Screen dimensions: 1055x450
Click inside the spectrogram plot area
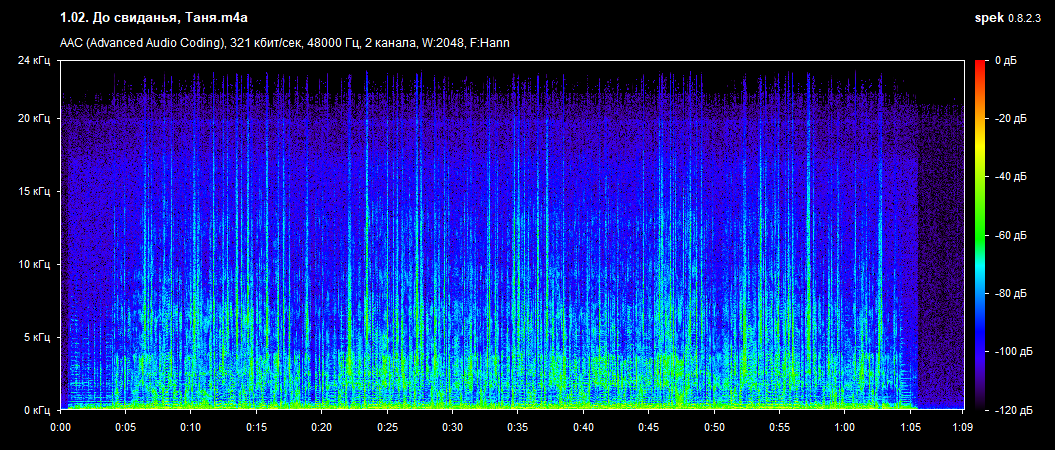(x=512, y=235)
